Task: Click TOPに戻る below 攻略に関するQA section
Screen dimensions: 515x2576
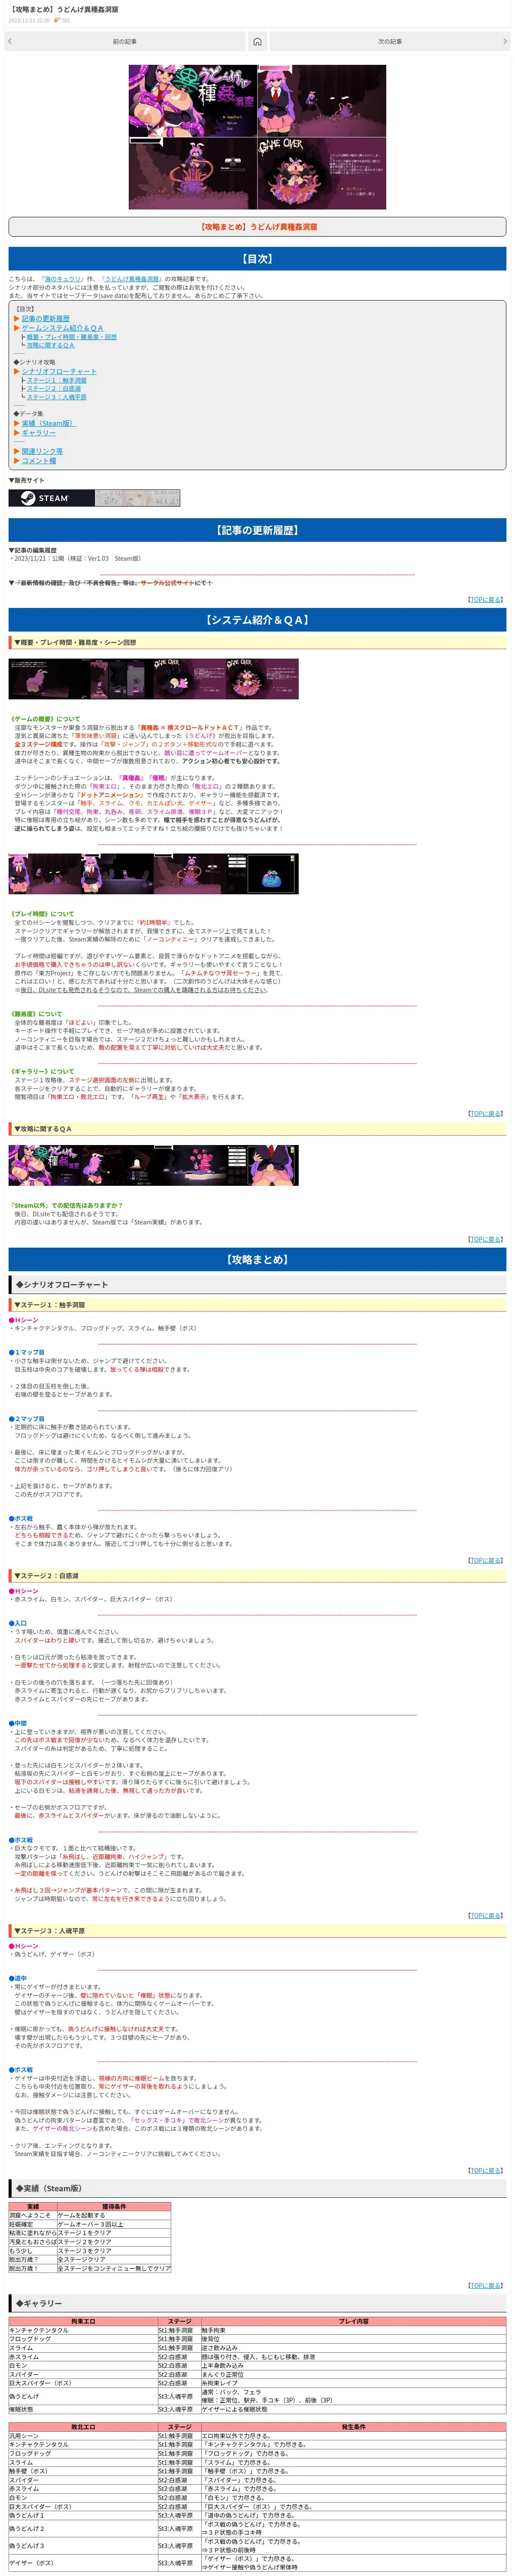Action: pos(486,1239)
